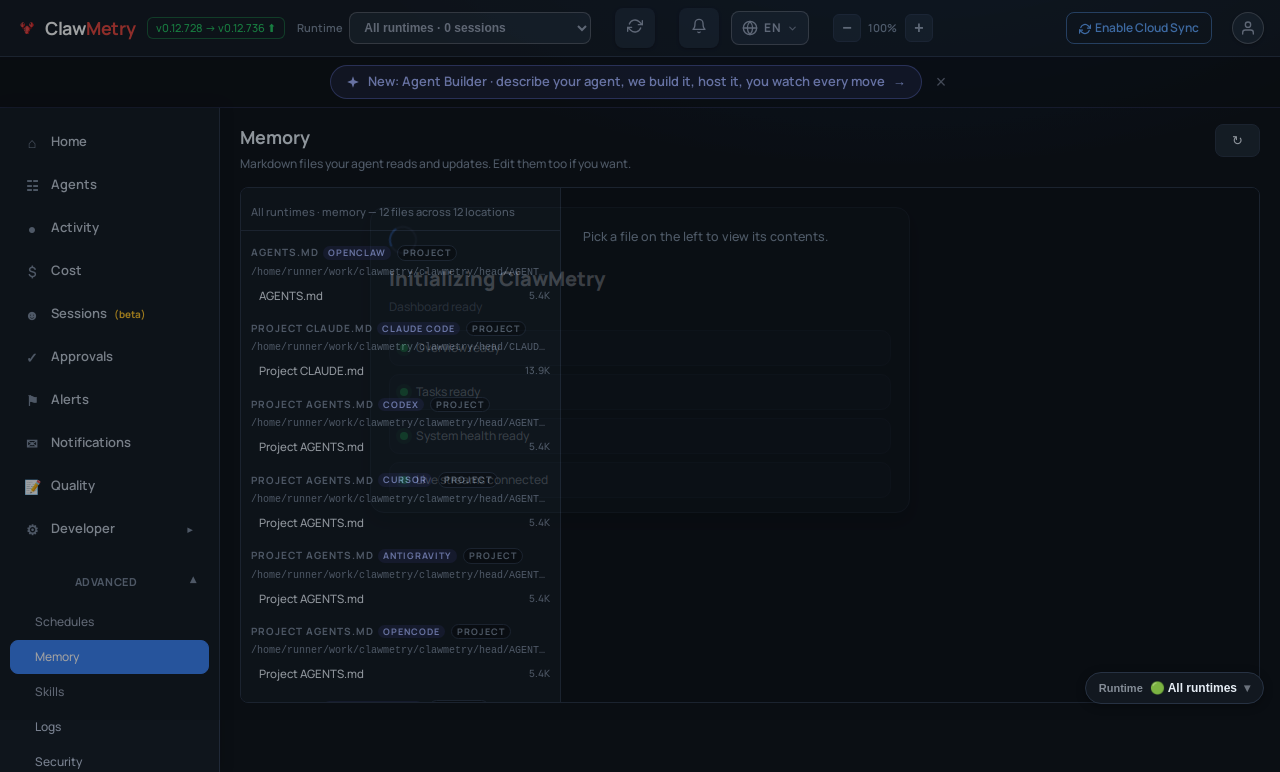
Task: Click Enable Cloud Sync button
Action: point(1139,28)
